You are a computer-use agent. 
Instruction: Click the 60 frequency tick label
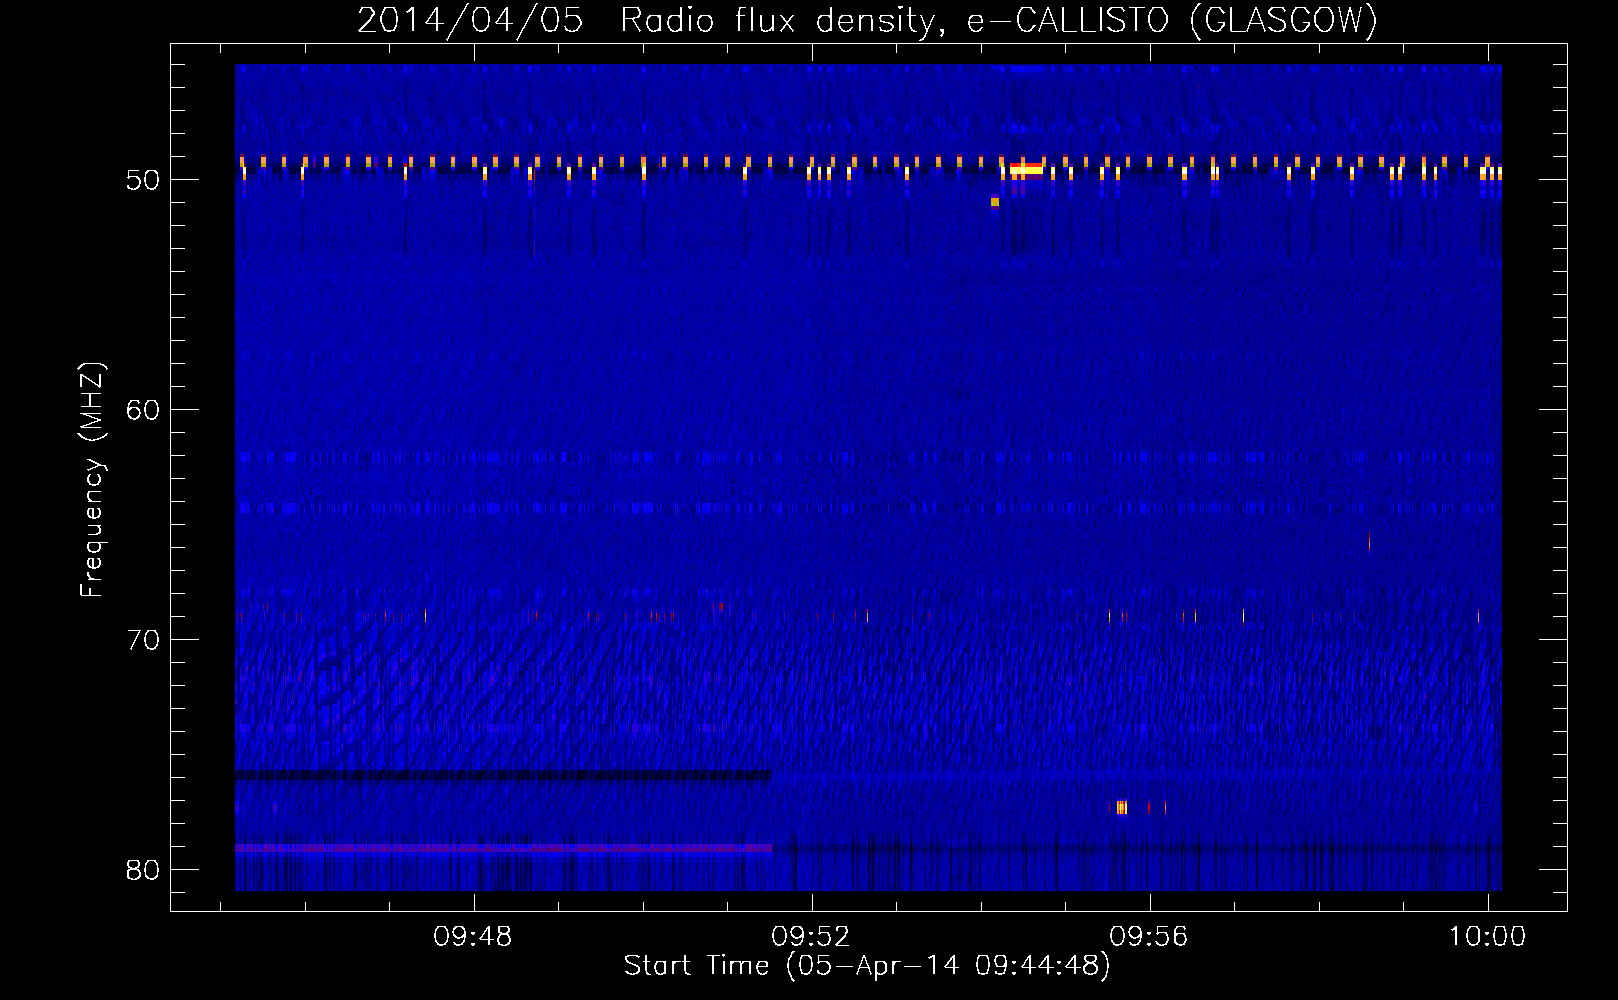tap(143, 410)
